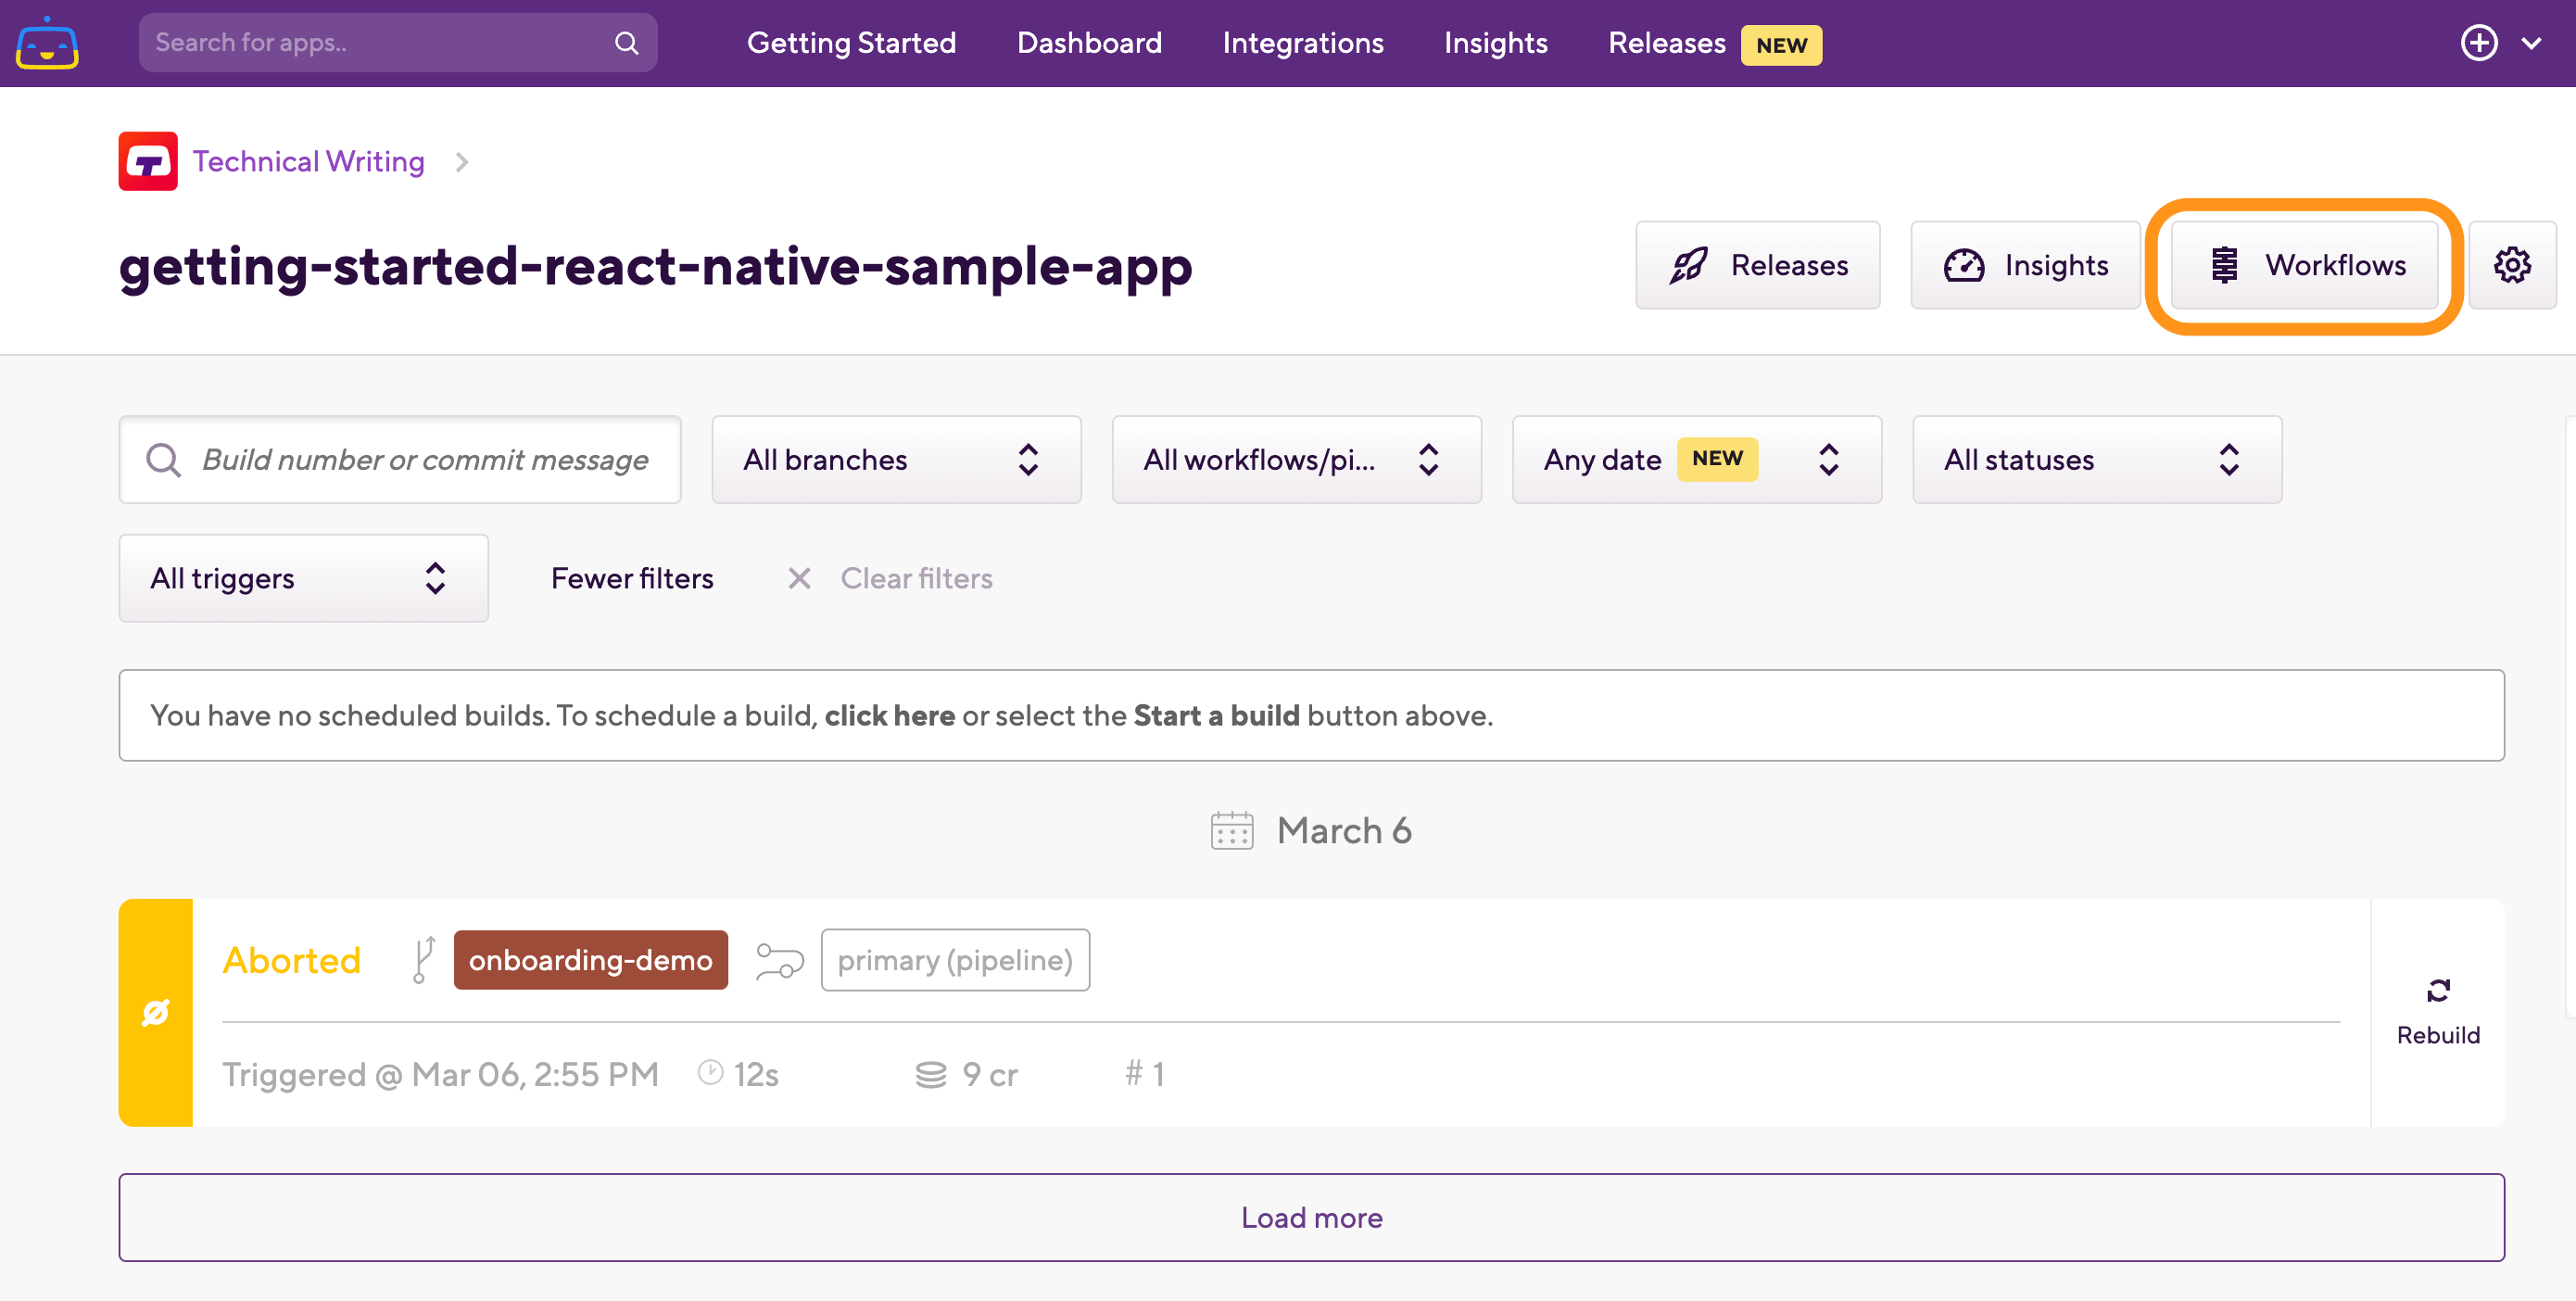Open Integrations in the top navigation
Screen dimensions: 2576x1301
[1302, 43]
